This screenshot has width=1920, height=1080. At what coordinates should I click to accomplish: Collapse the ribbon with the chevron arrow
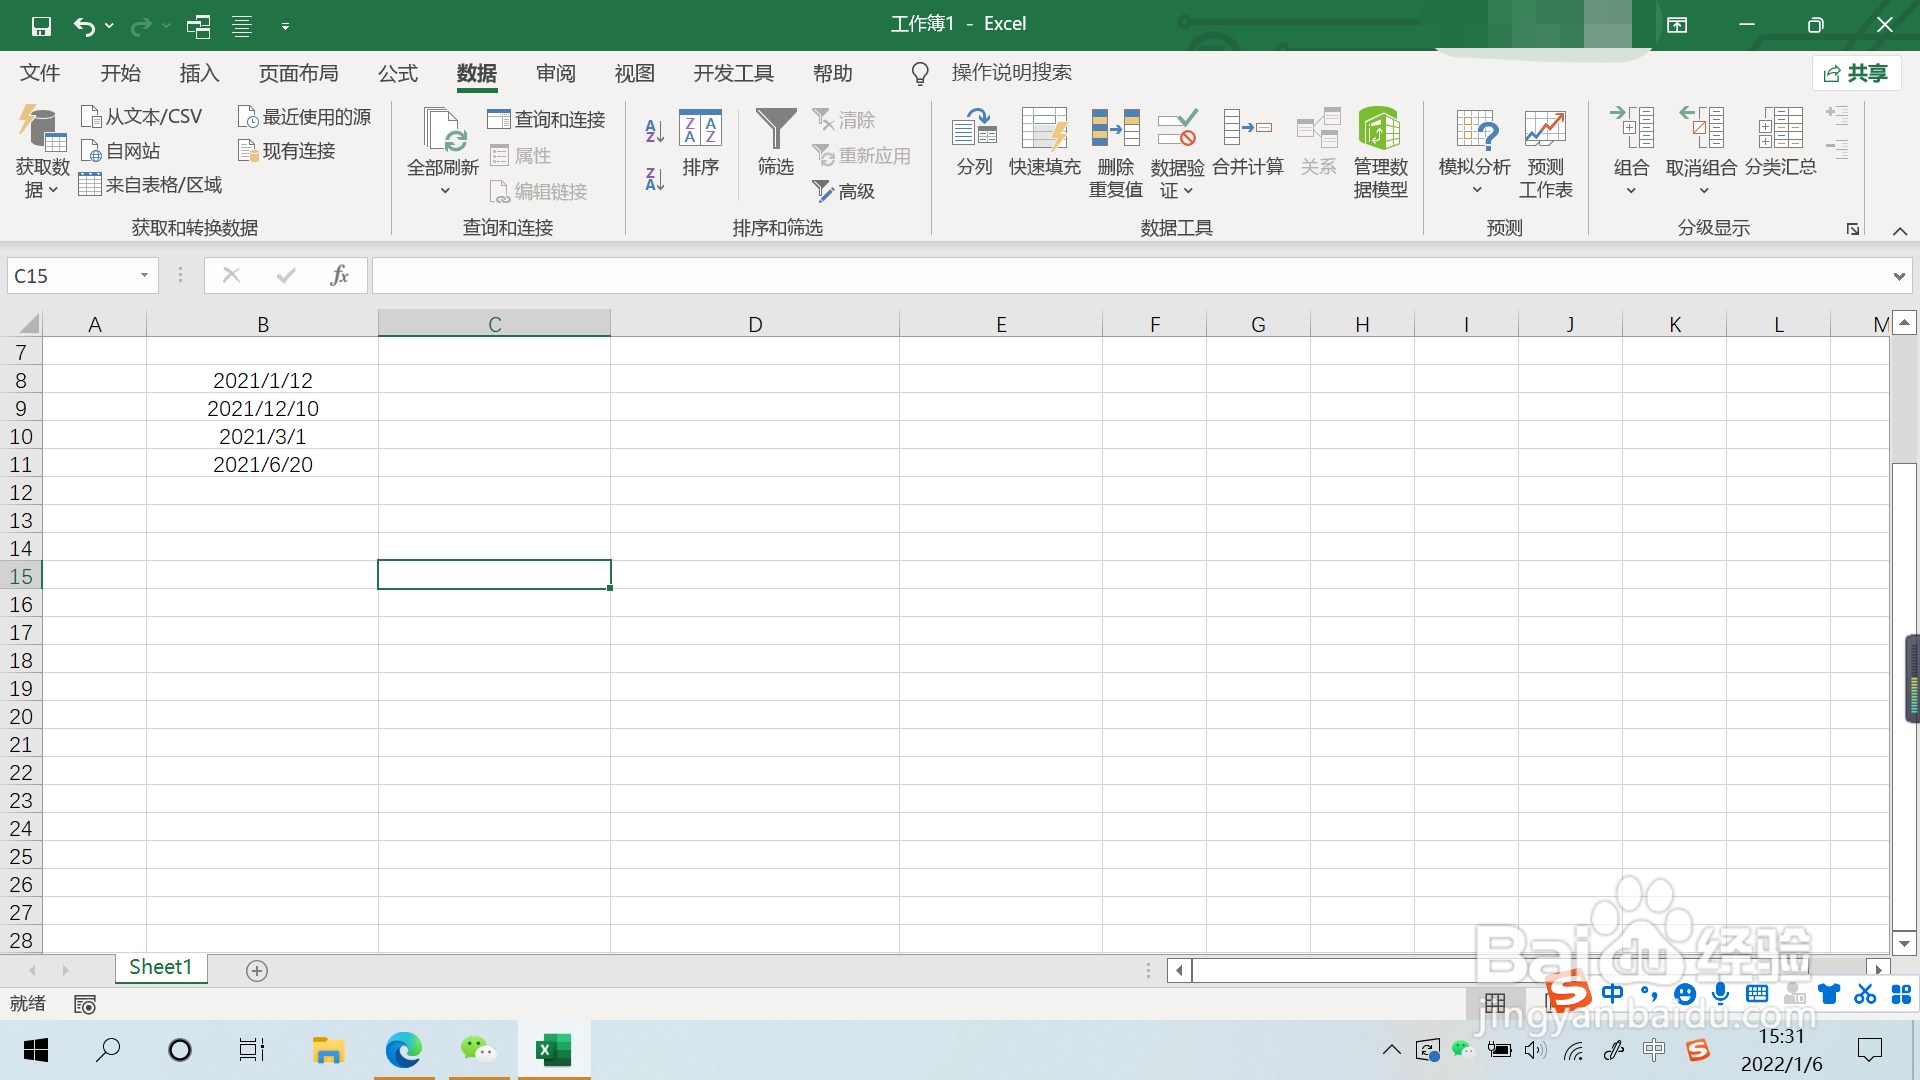1900,231
